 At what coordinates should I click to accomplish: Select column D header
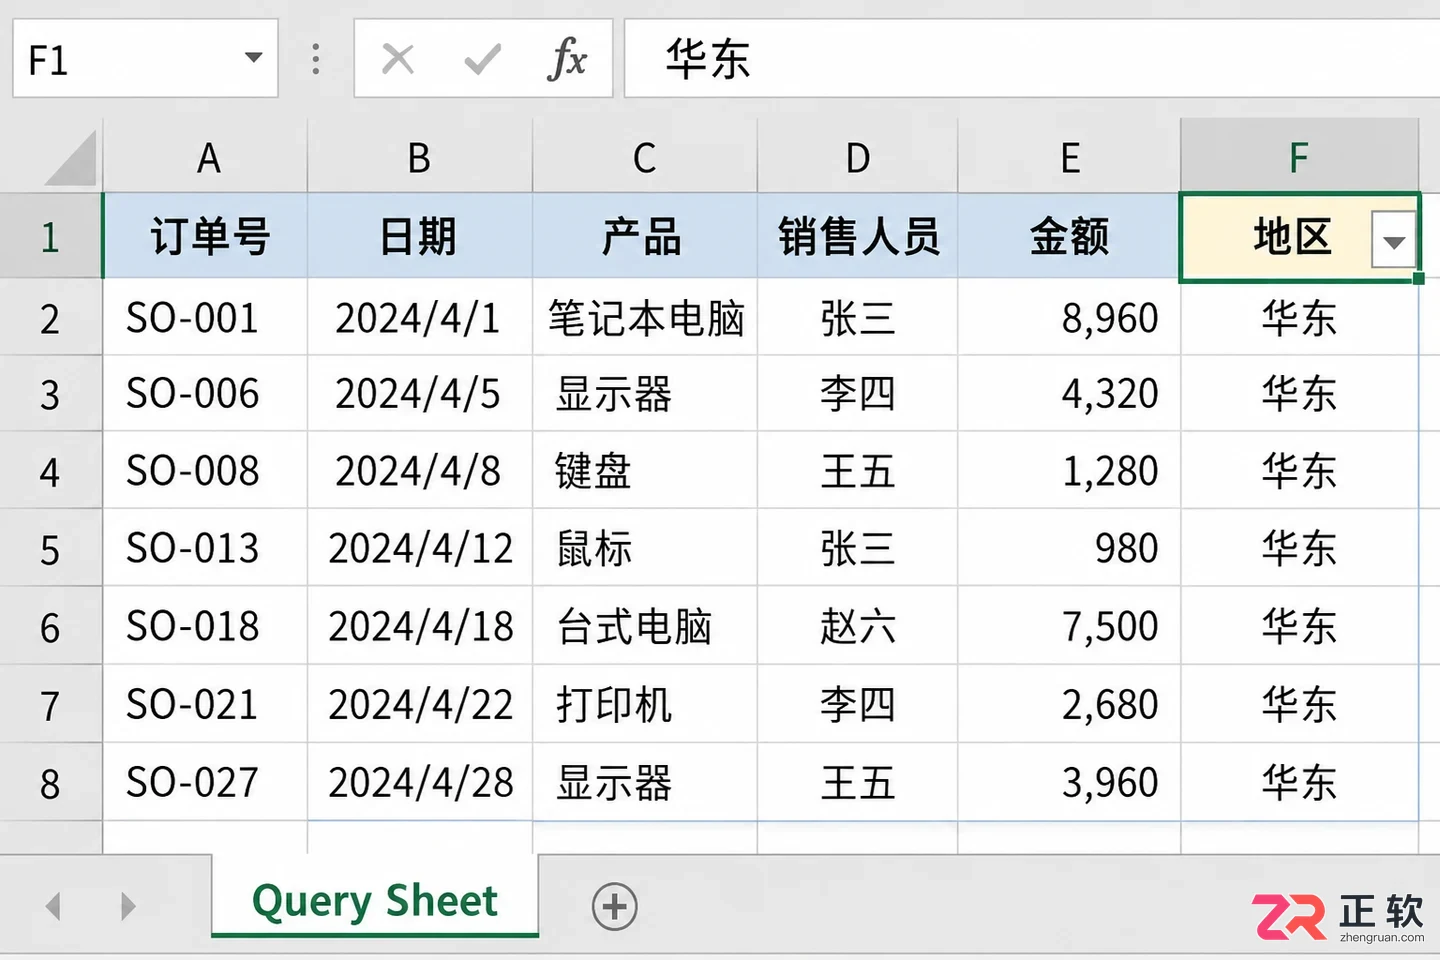tap(858, 157)
